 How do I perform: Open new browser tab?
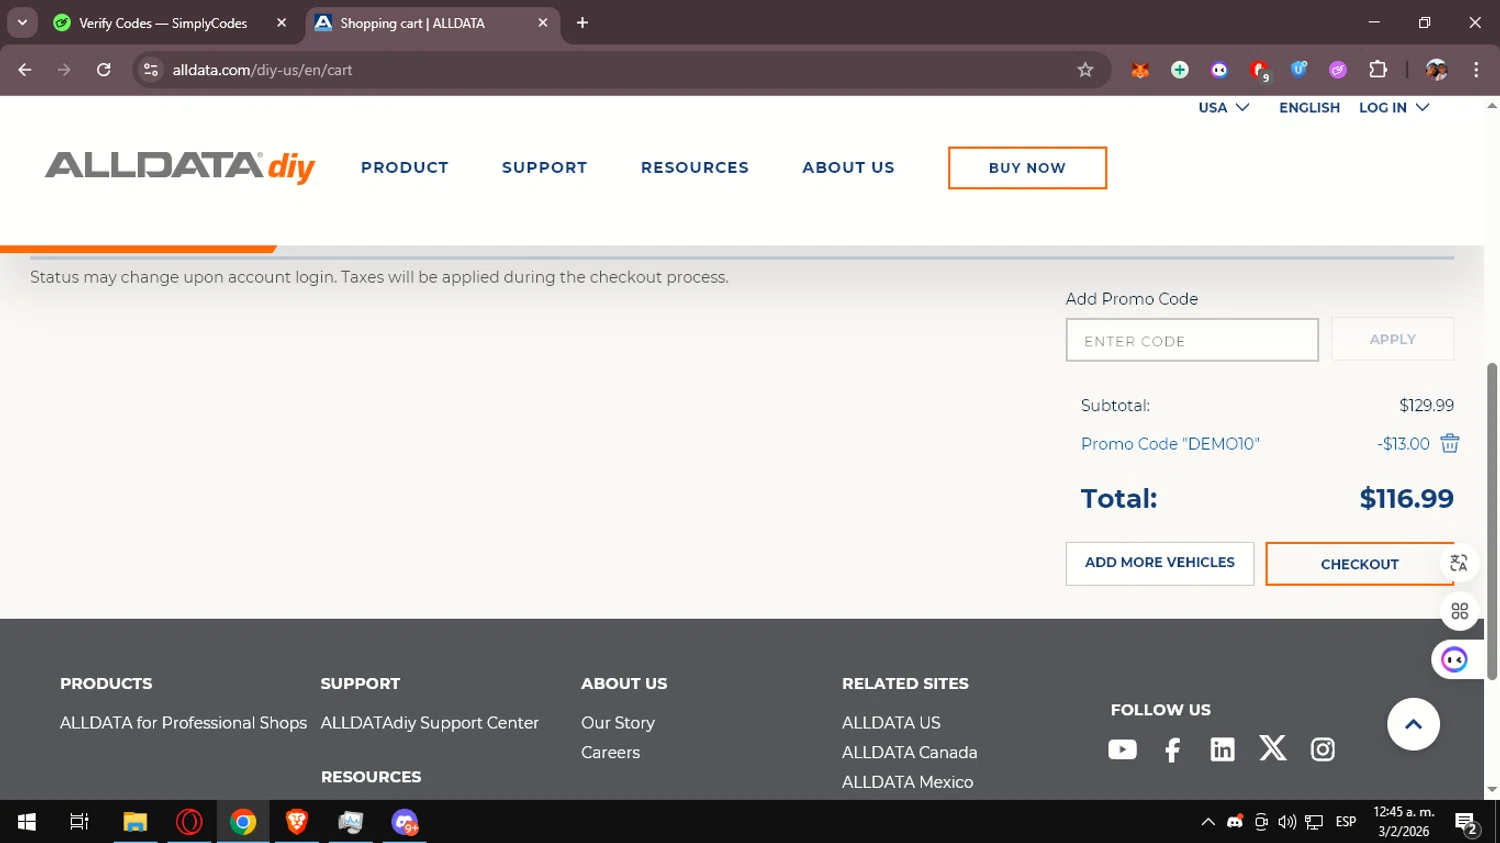(x=582, y=23)
